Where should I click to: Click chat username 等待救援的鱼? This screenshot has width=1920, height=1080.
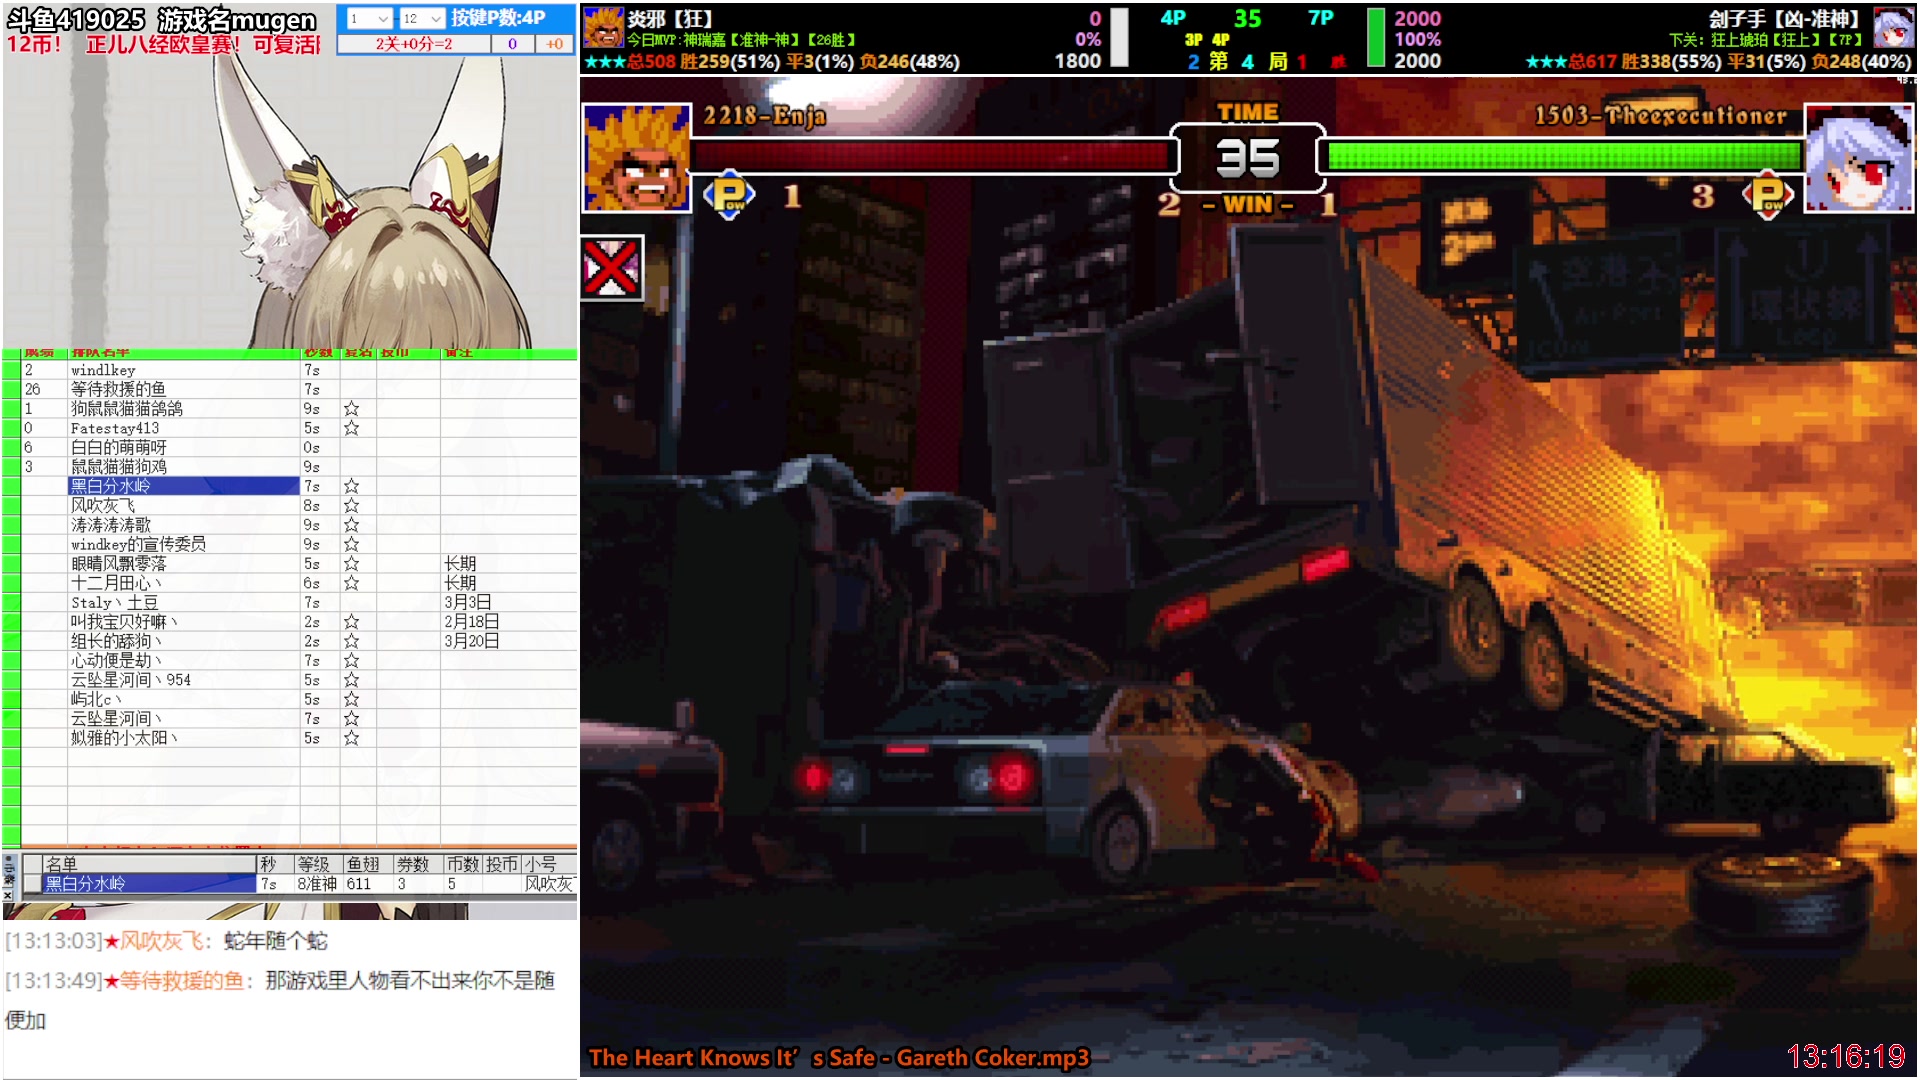pyautogui.click(x=182, y=981)
